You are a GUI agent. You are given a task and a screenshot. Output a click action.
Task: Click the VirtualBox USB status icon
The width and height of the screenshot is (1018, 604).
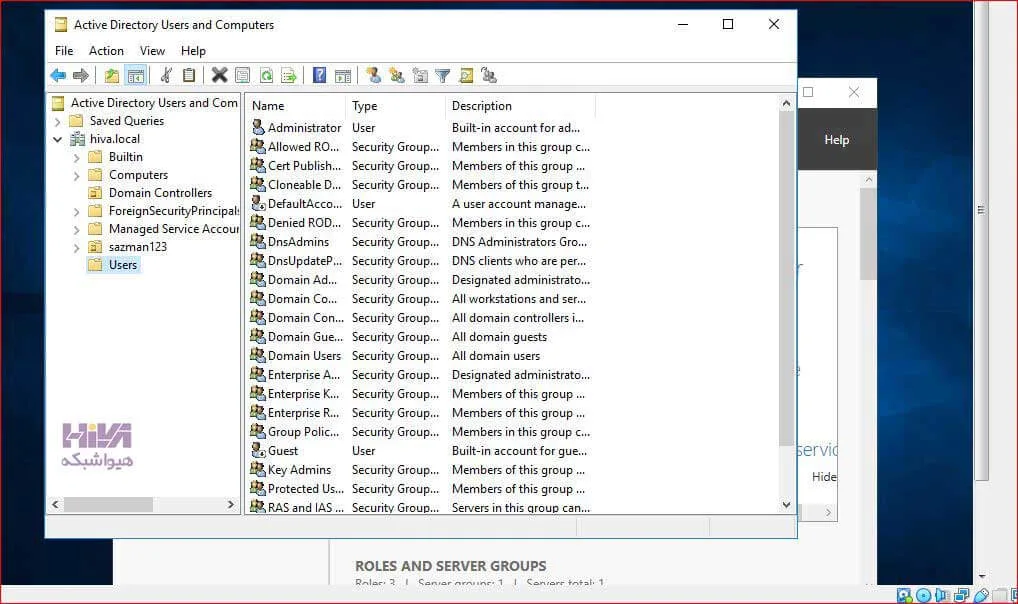pos(981,595)
